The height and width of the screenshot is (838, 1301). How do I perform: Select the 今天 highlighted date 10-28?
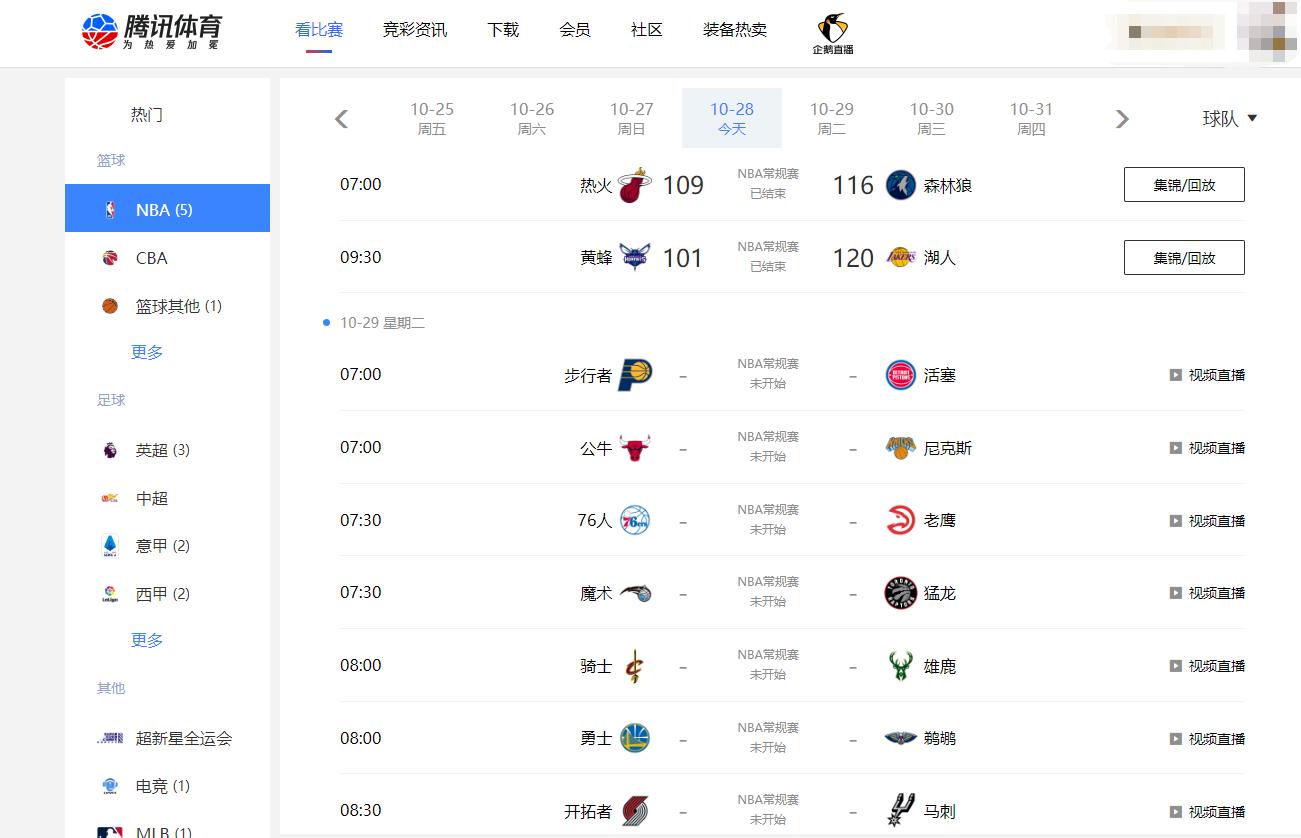(x=732, y=118)
